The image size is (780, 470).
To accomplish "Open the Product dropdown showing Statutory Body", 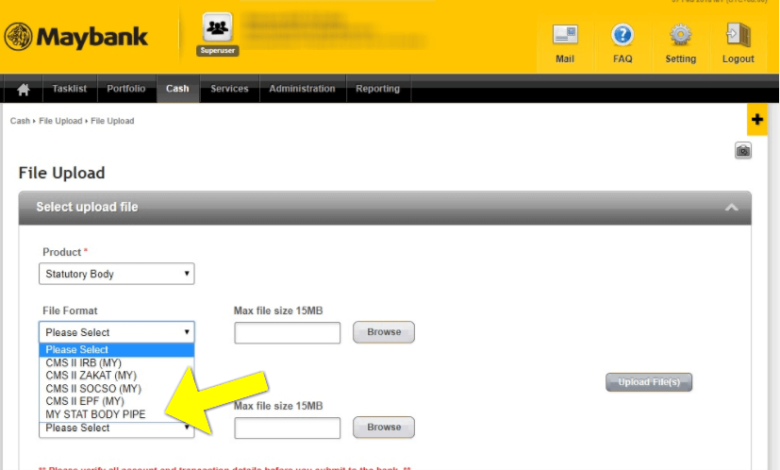I will point(117,274).
